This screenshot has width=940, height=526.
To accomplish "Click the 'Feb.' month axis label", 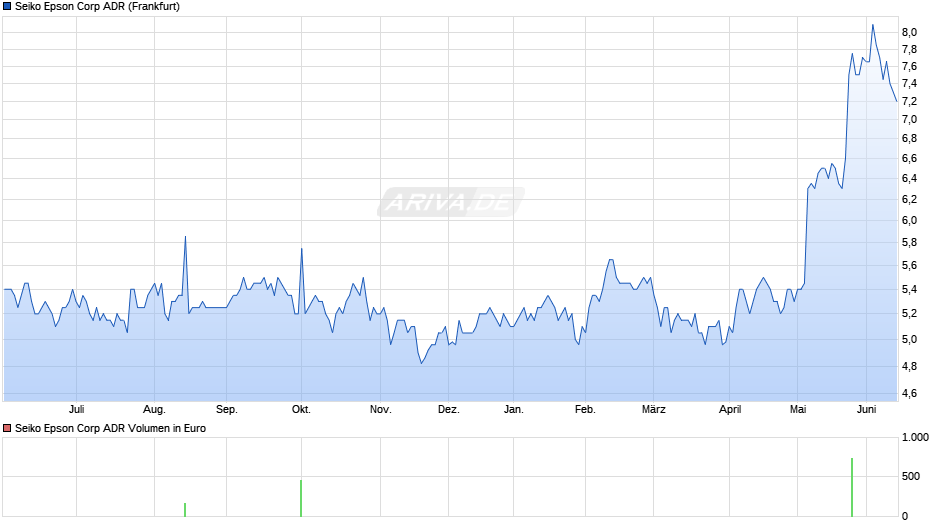I will coord(585,409).
